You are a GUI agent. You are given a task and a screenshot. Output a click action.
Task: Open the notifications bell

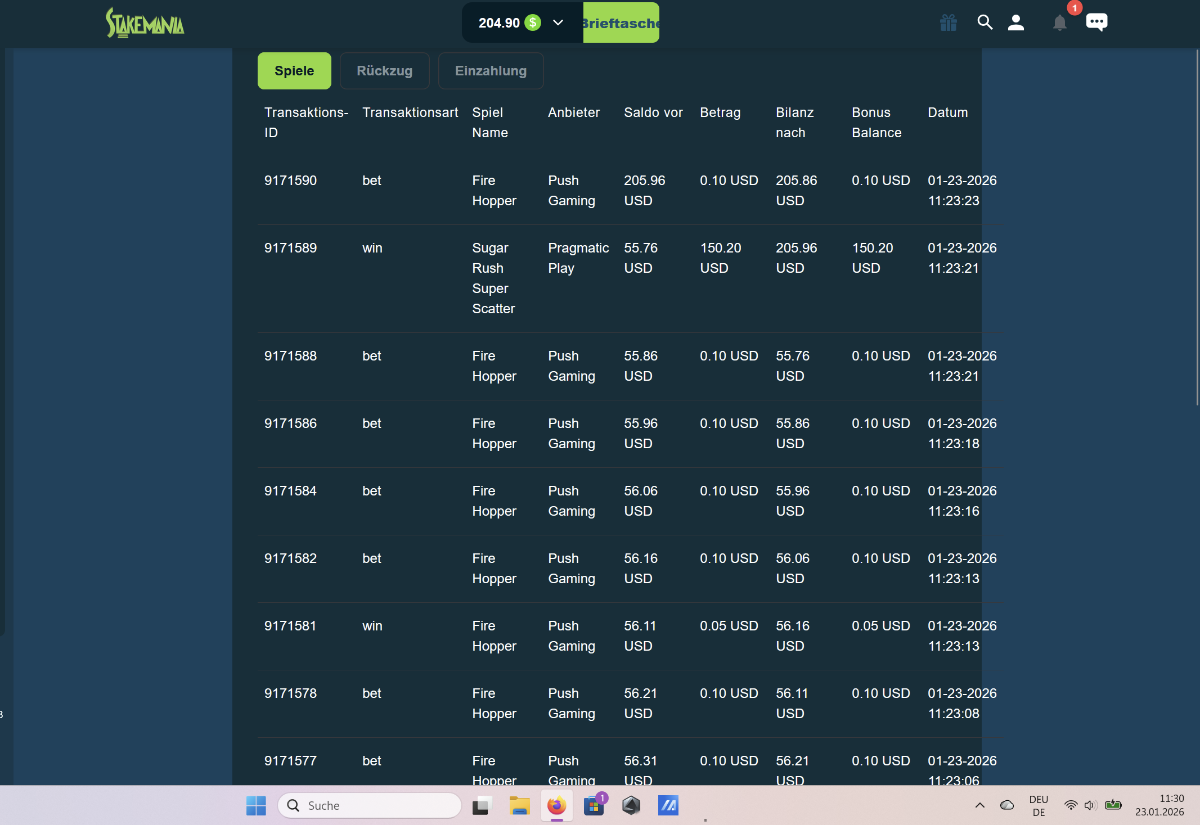coord(1060,23)
